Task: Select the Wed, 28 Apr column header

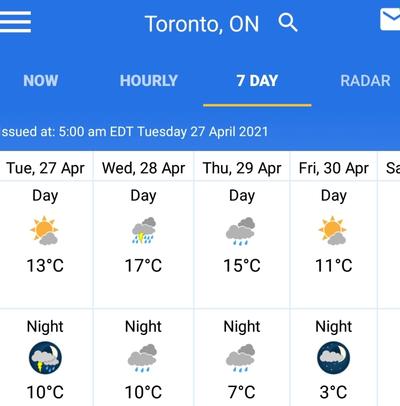Action: coord(143,168)
